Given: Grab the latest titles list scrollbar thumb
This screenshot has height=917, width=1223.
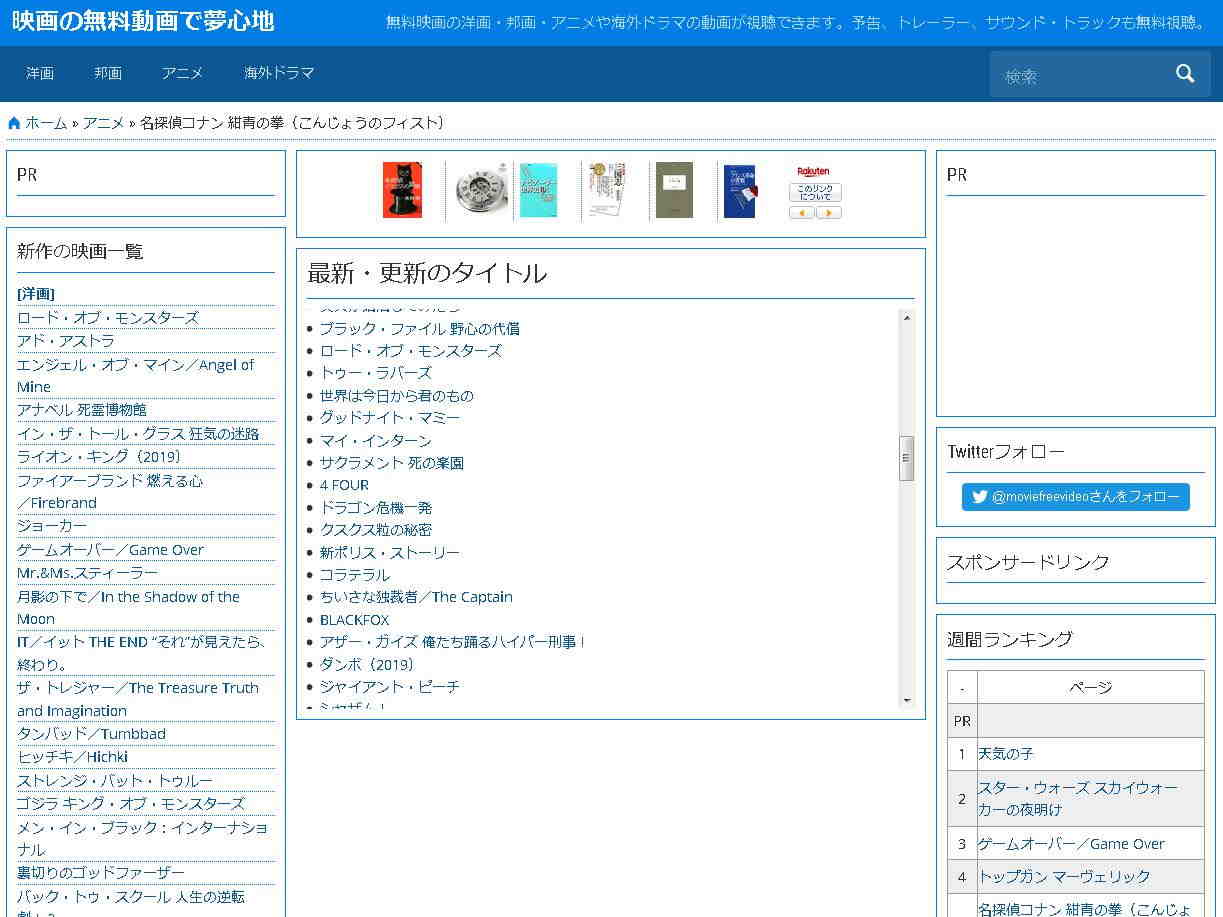Looking at the screenshot, I should [x=907, y=459].
